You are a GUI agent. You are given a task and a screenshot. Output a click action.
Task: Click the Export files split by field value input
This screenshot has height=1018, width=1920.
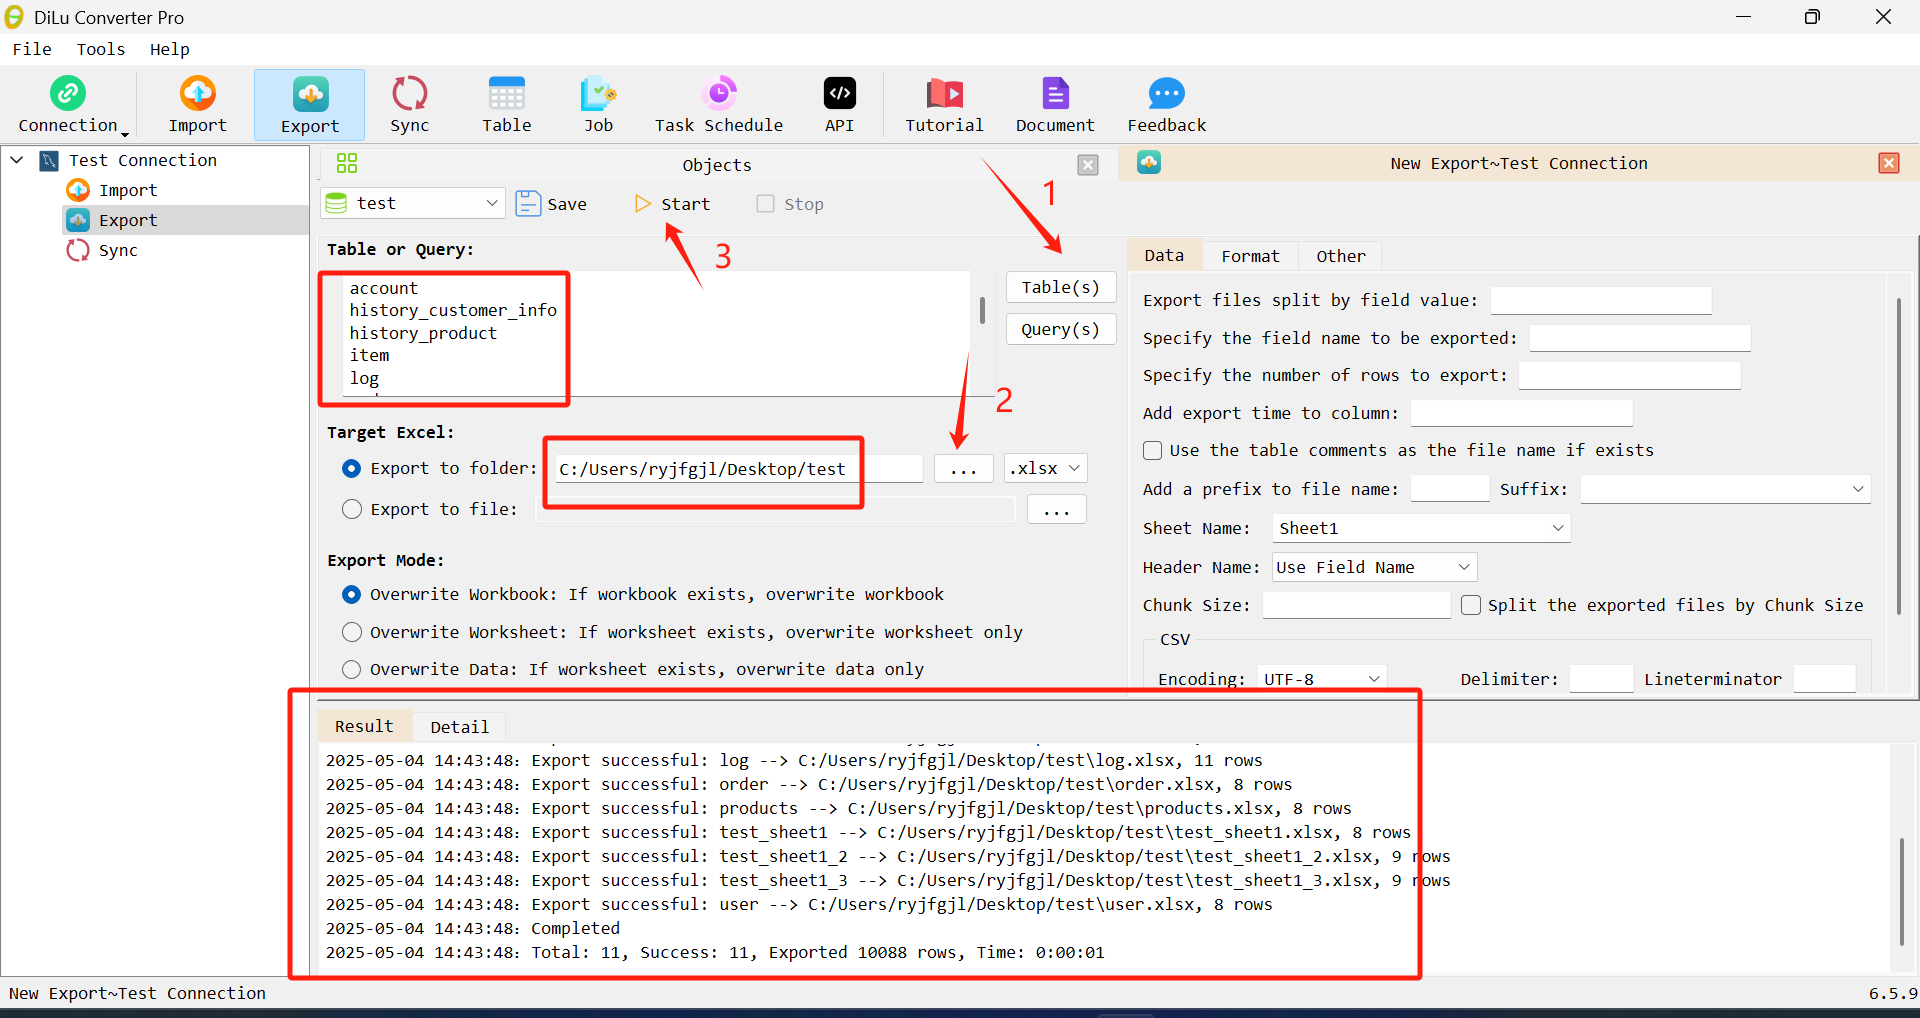pos(1601,300)
